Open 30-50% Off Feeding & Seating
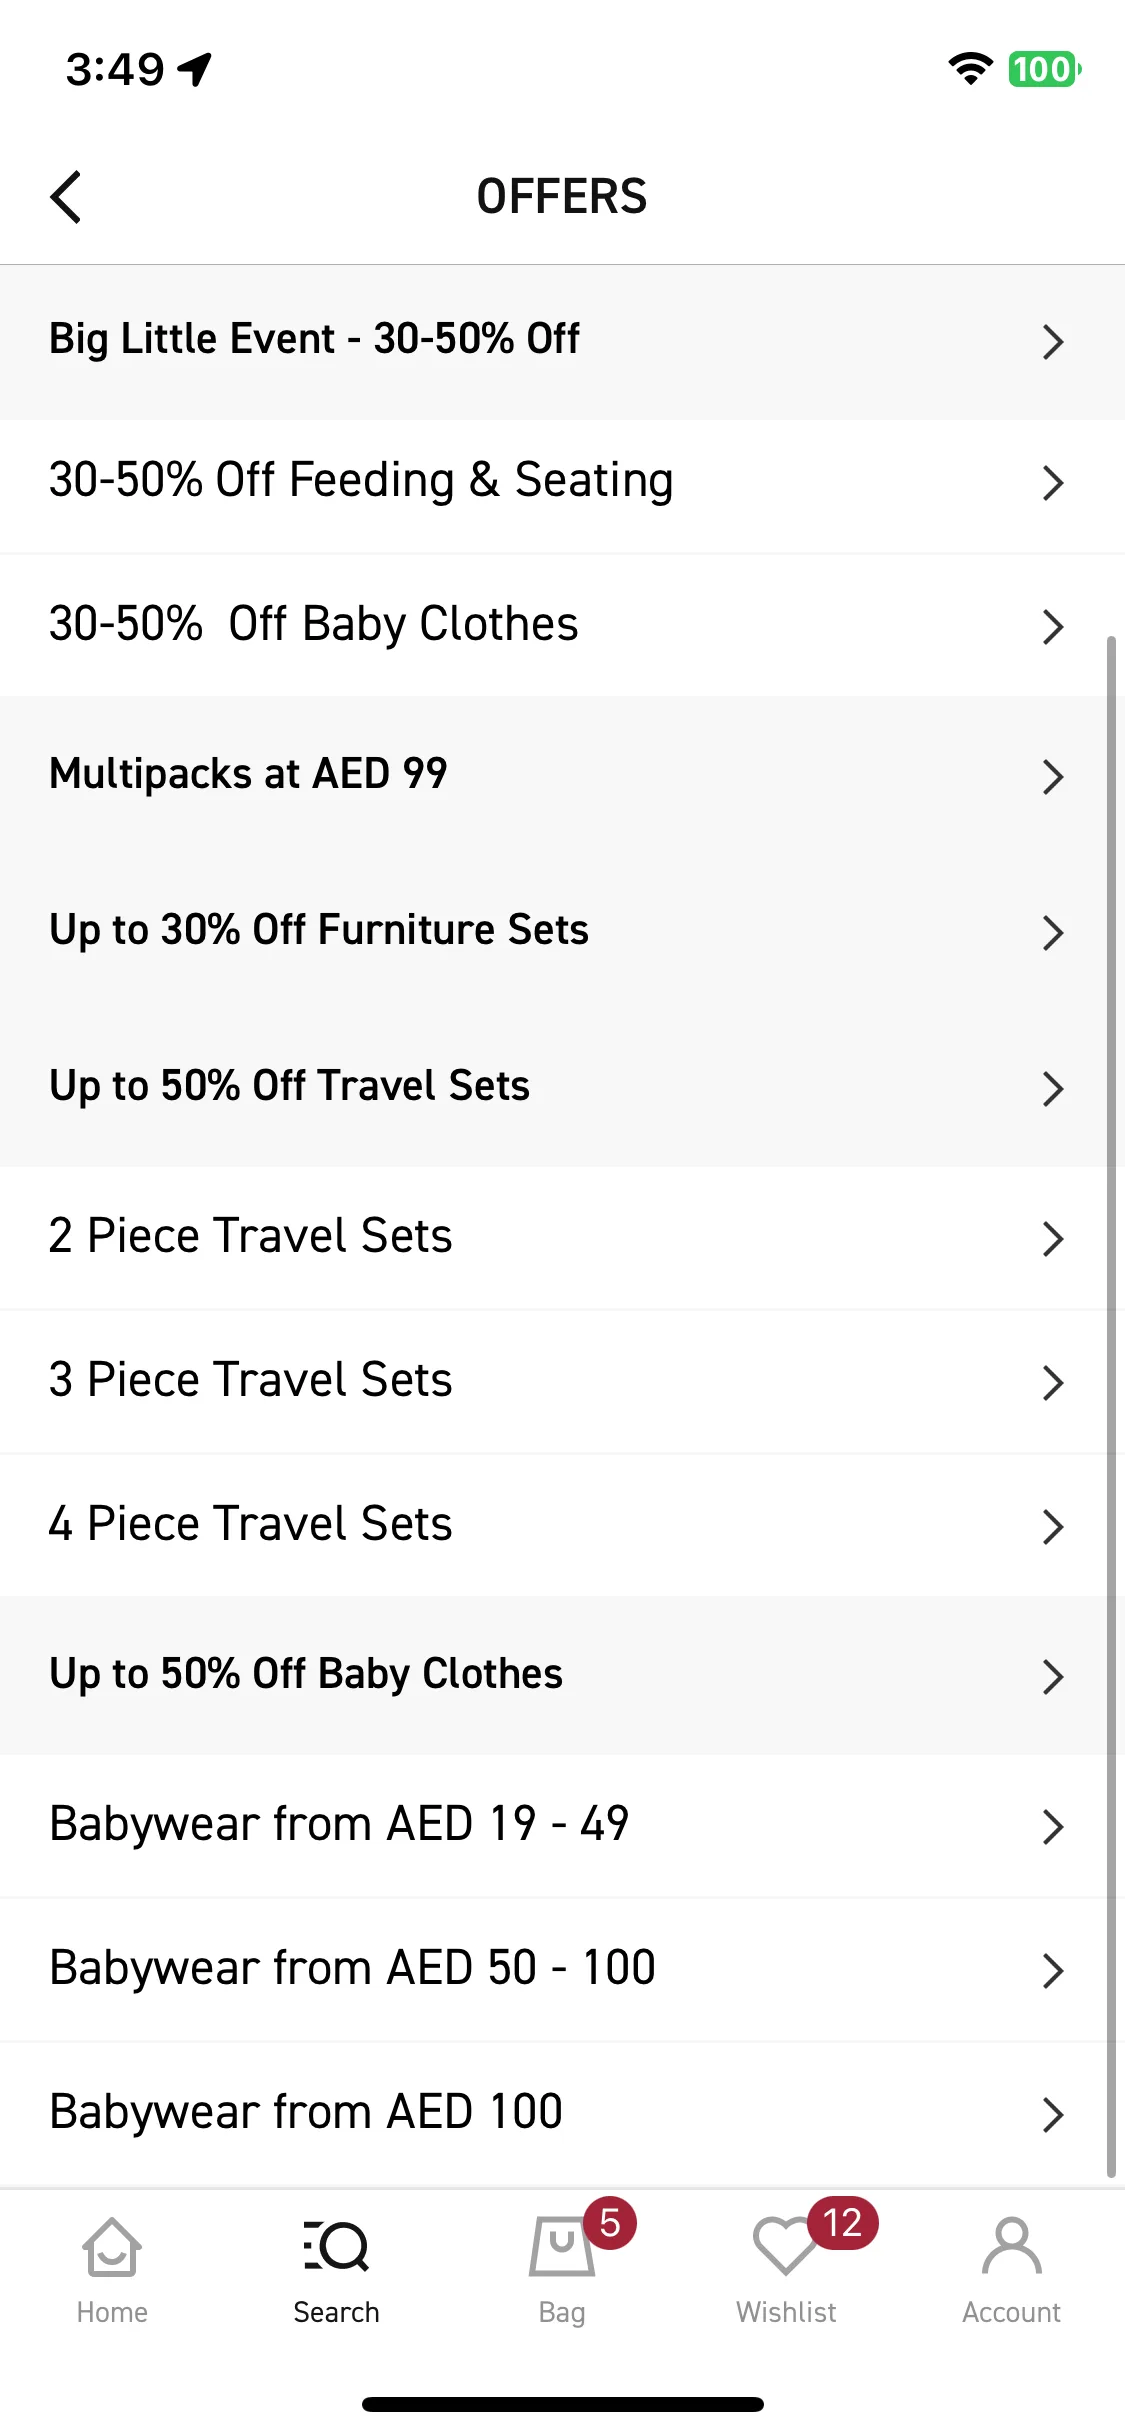This screenshot has height=2436, width=1125. coord(562,482)
